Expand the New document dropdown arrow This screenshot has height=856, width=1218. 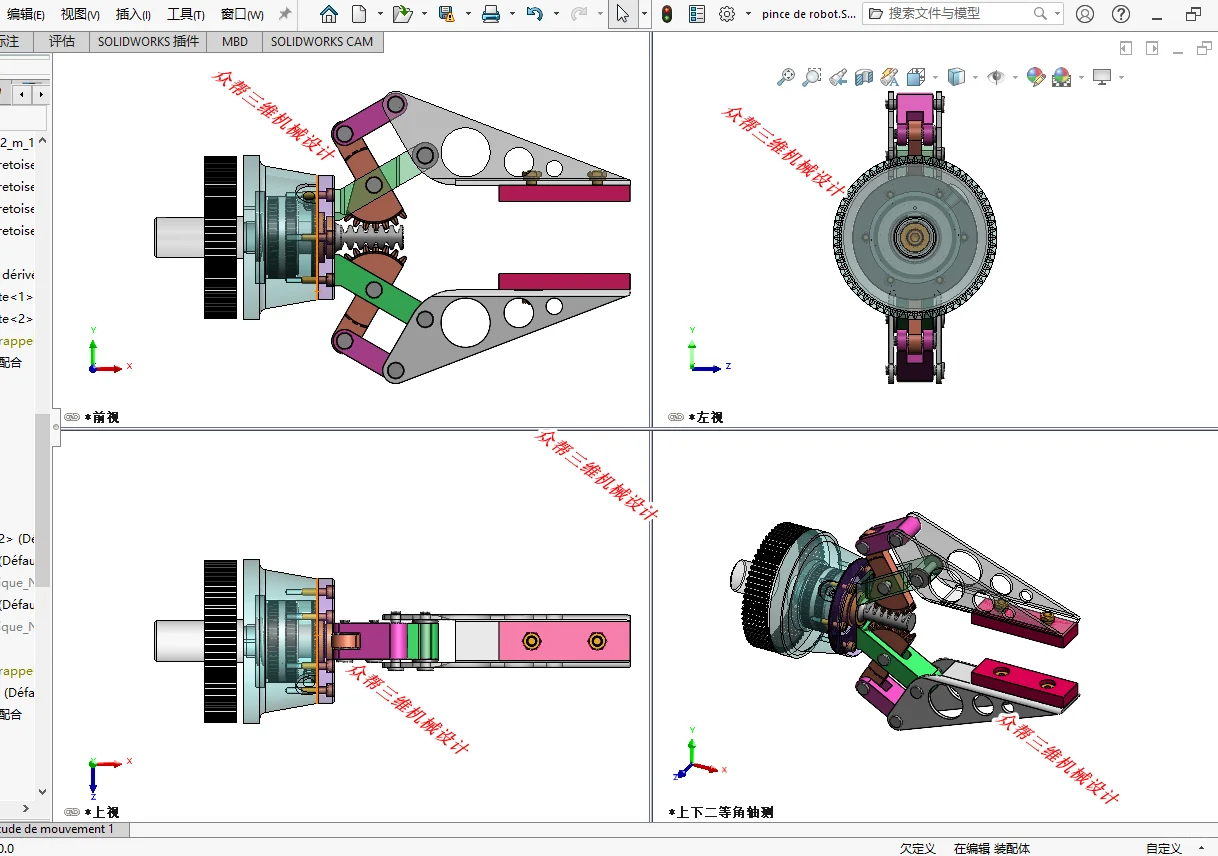click(380, 14)
